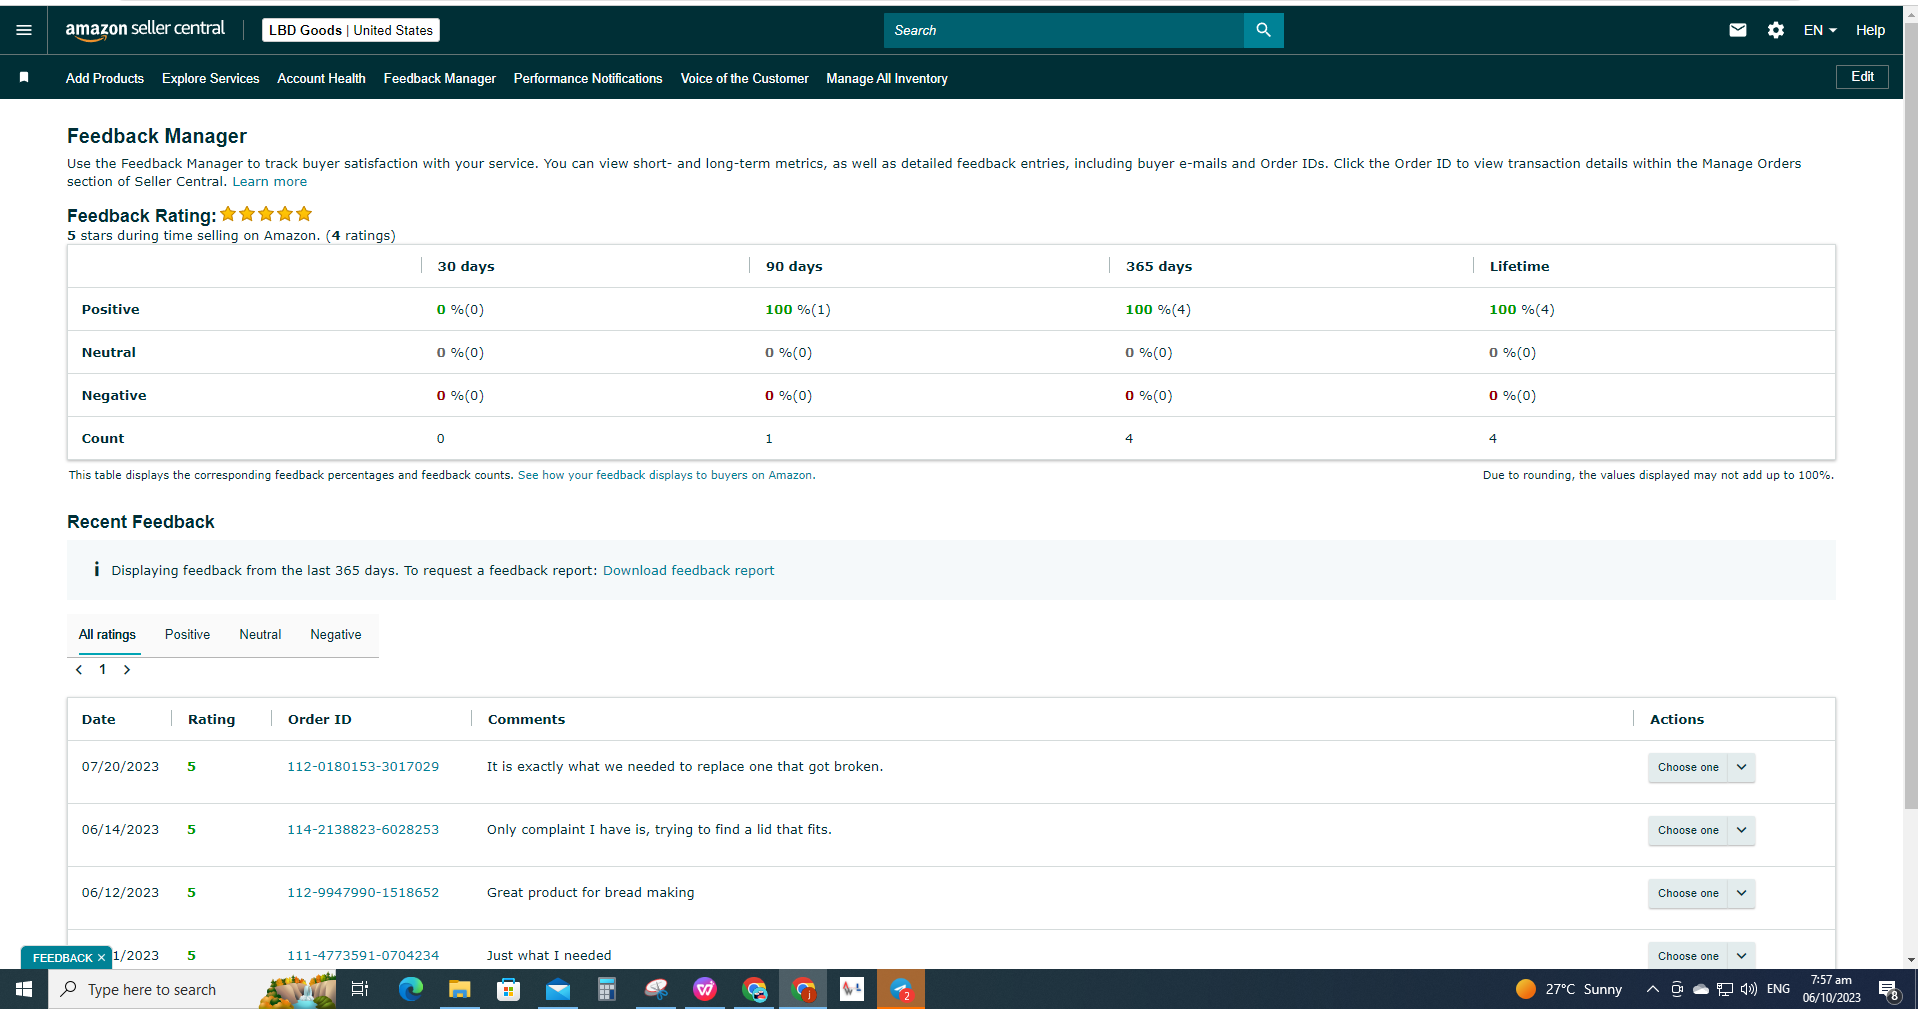Open Microsoft Store from taskbar

pyautogui.click(x=508, y=989)
